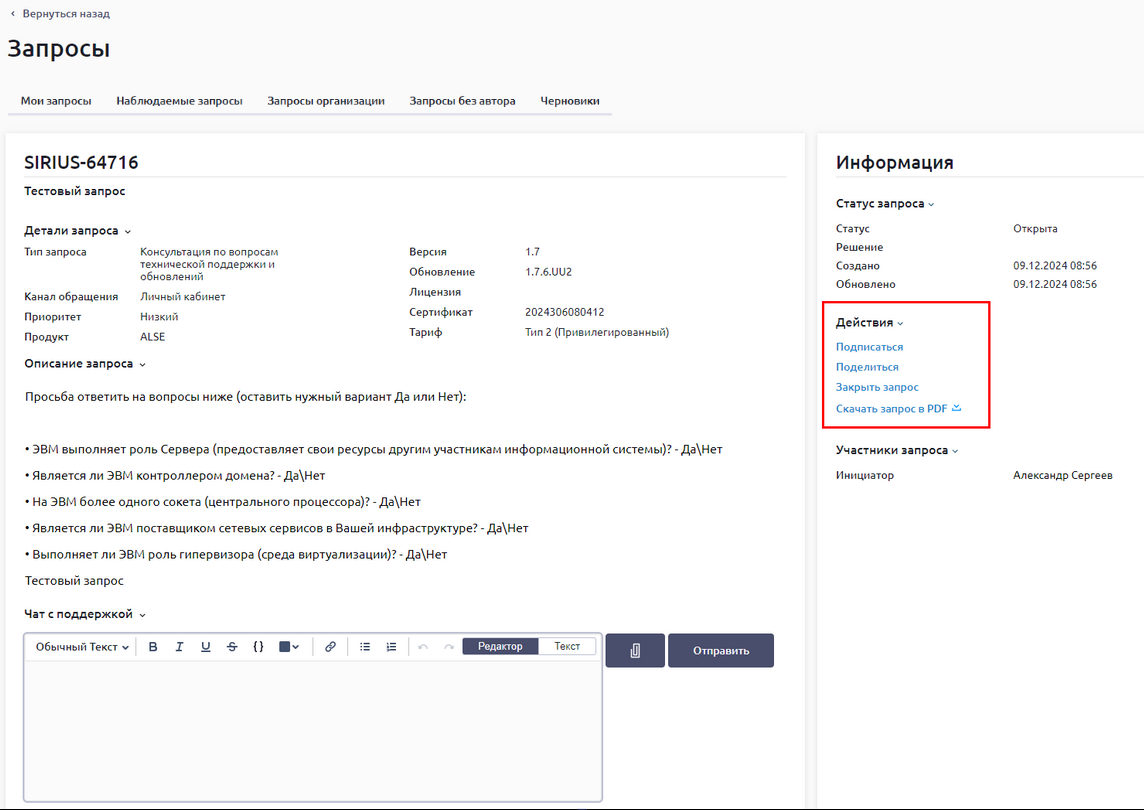This screenshot has height=810, width=1144.
Task: Create a numbered list in editor
Action: (x=391, y=647)
